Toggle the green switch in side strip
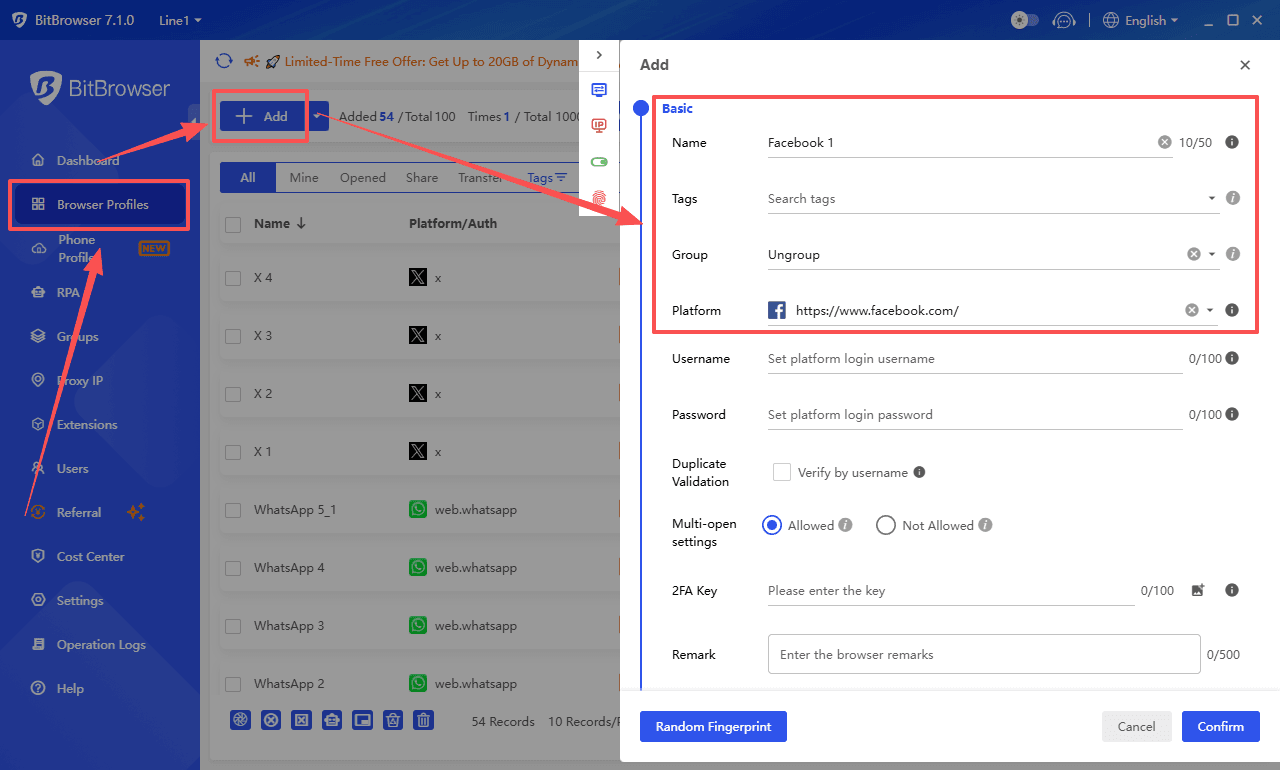The height and width of the screenshot is (770, 1280). [x=599, y=161]
